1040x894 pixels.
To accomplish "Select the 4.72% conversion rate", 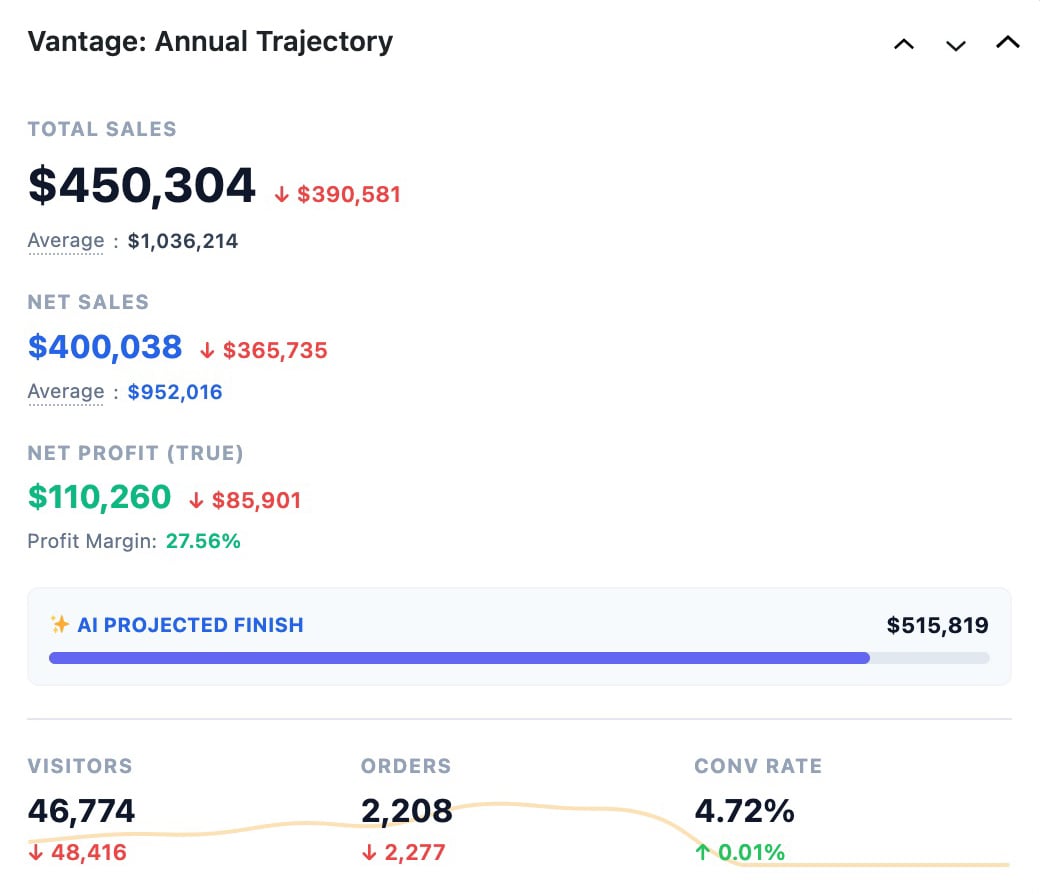I will [744, 810].
